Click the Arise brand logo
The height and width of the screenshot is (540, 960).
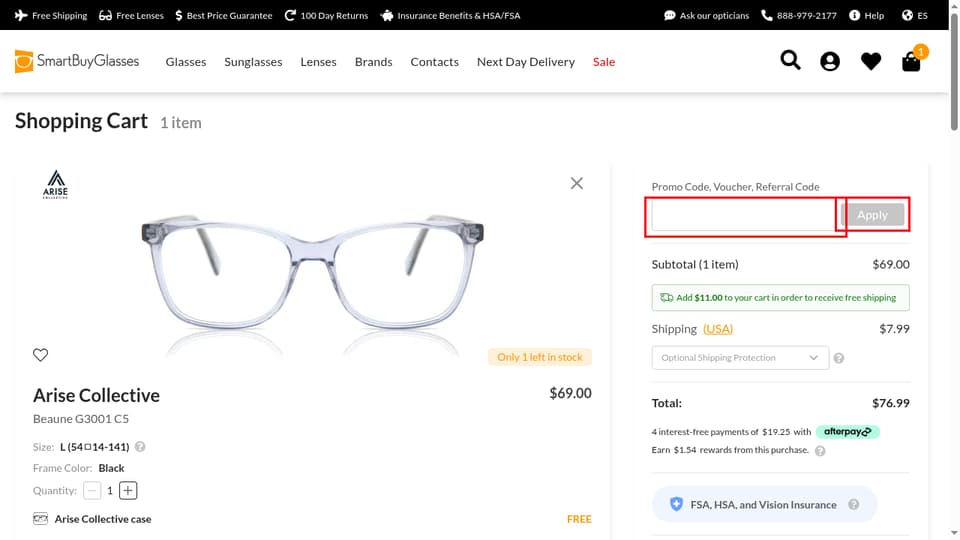pyautogui.click(x=56, y=184)
